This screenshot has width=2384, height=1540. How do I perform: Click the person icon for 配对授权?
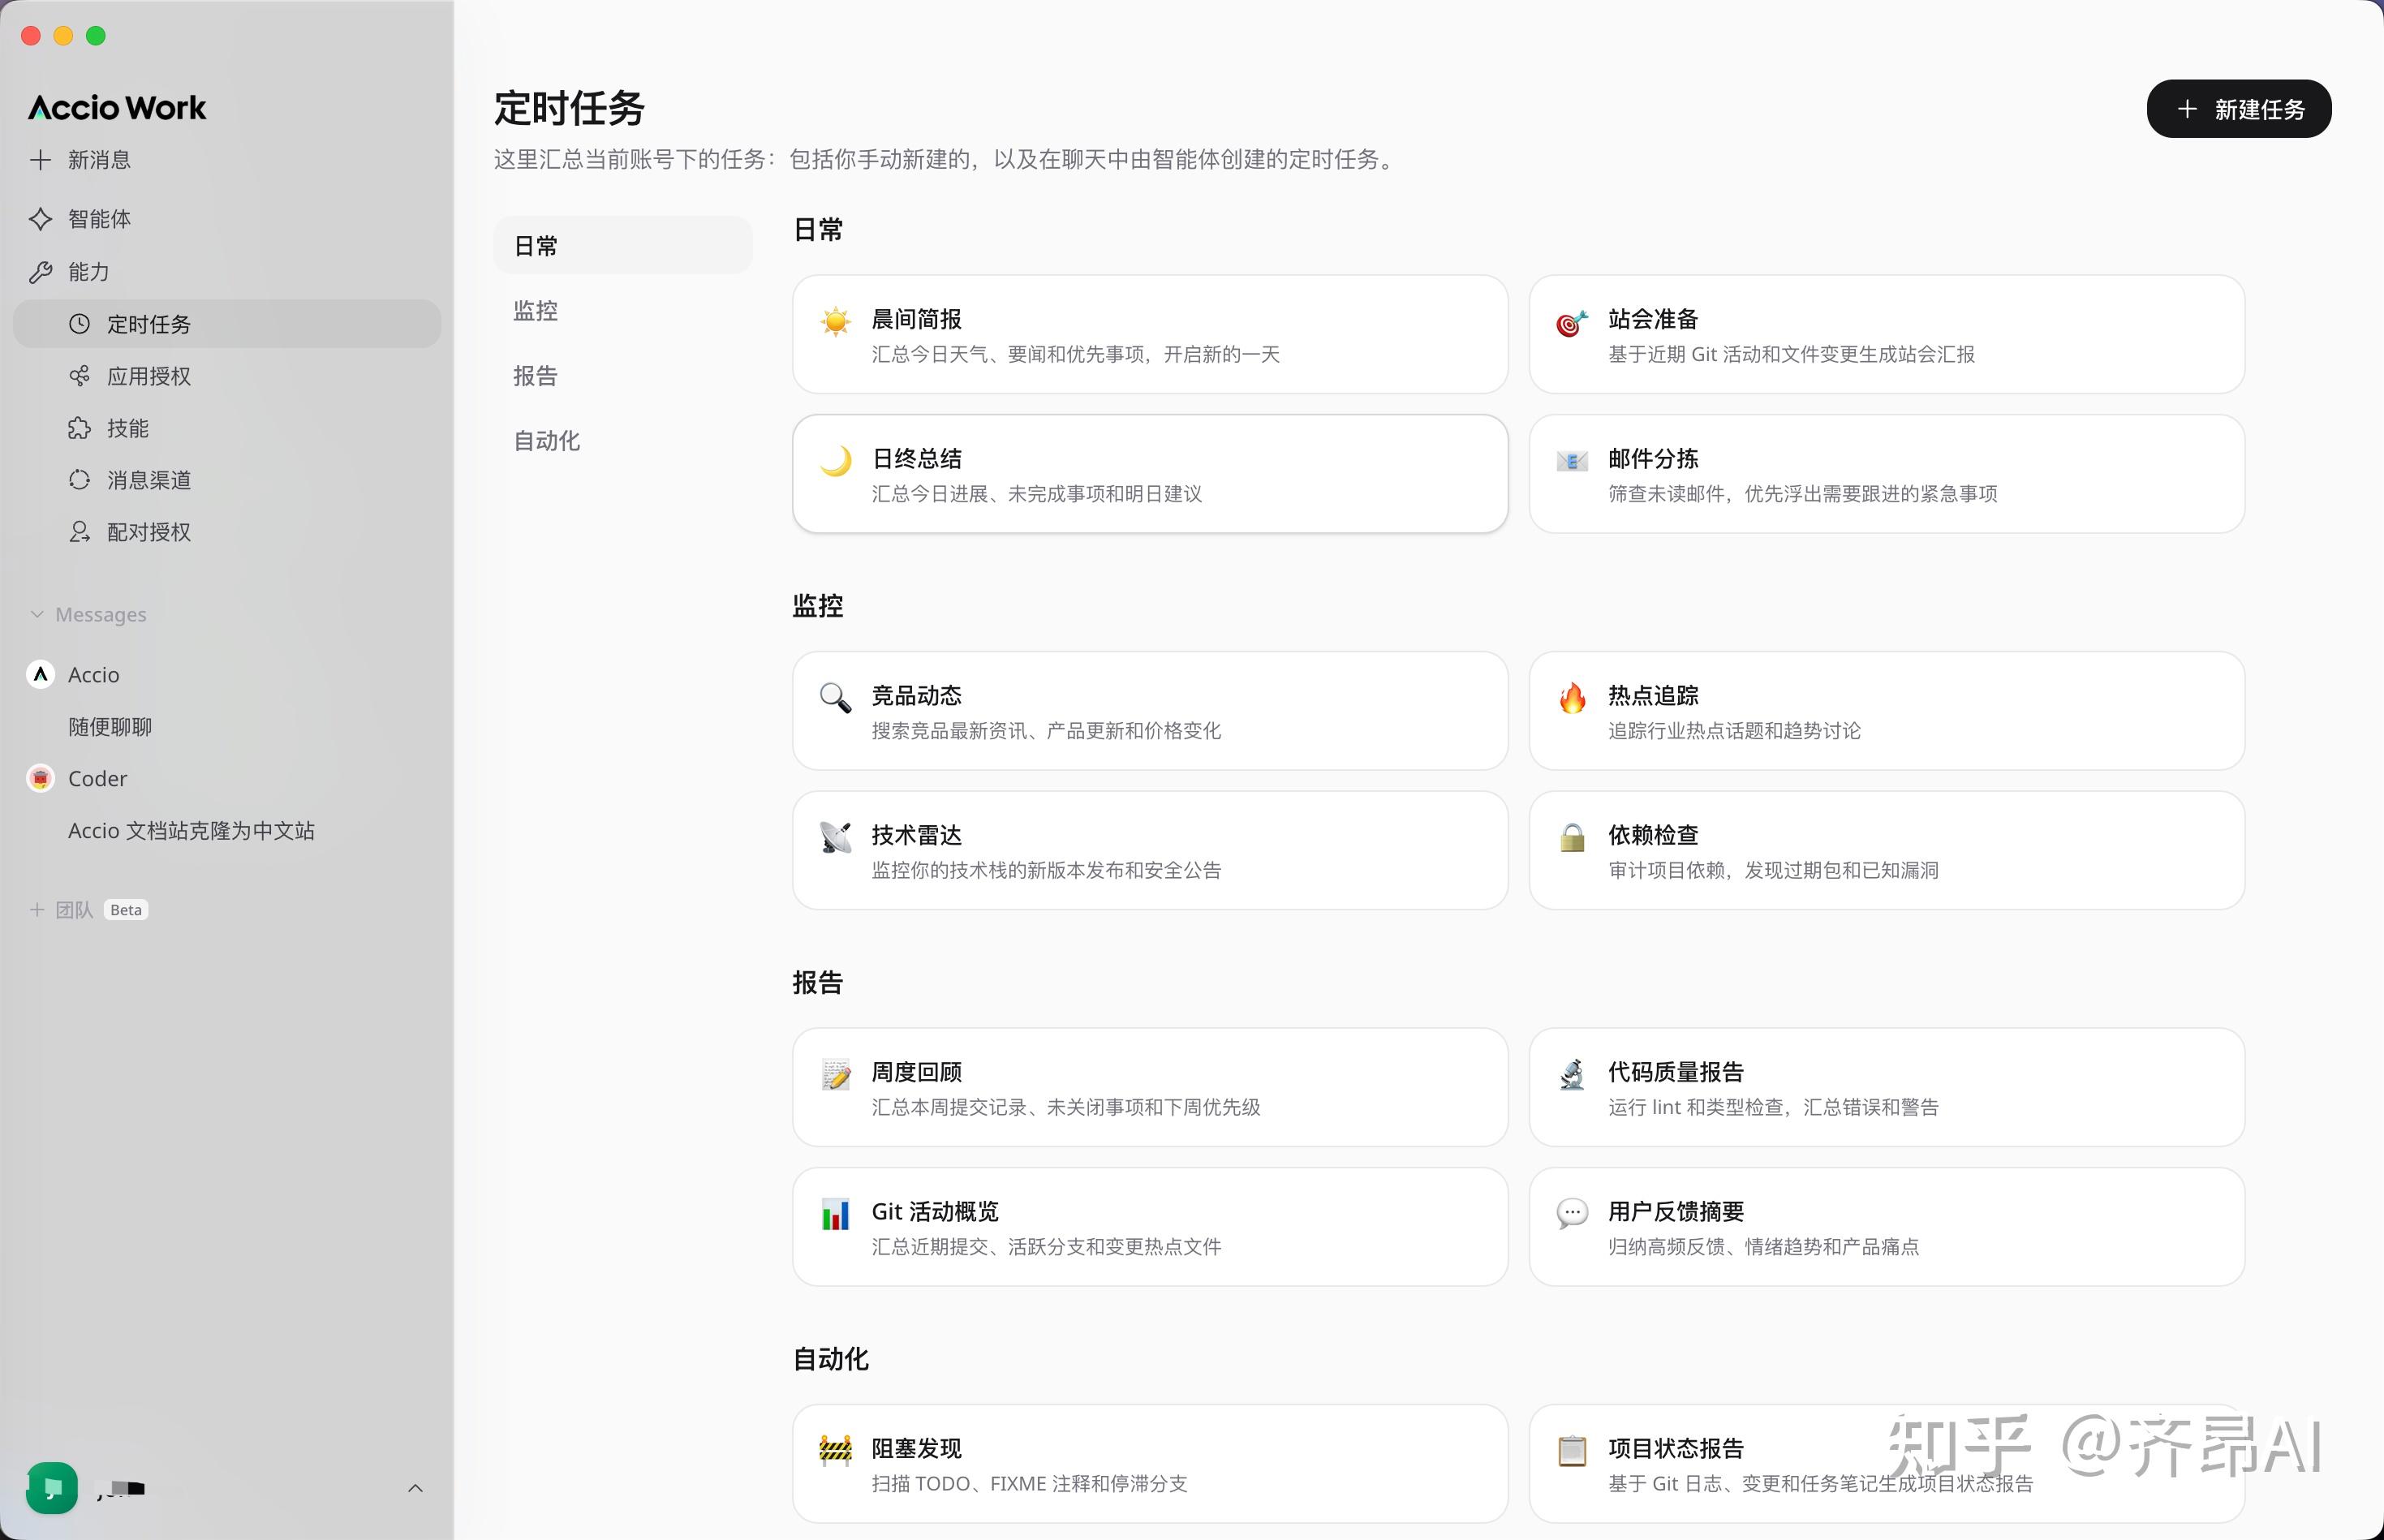(79, 532)
